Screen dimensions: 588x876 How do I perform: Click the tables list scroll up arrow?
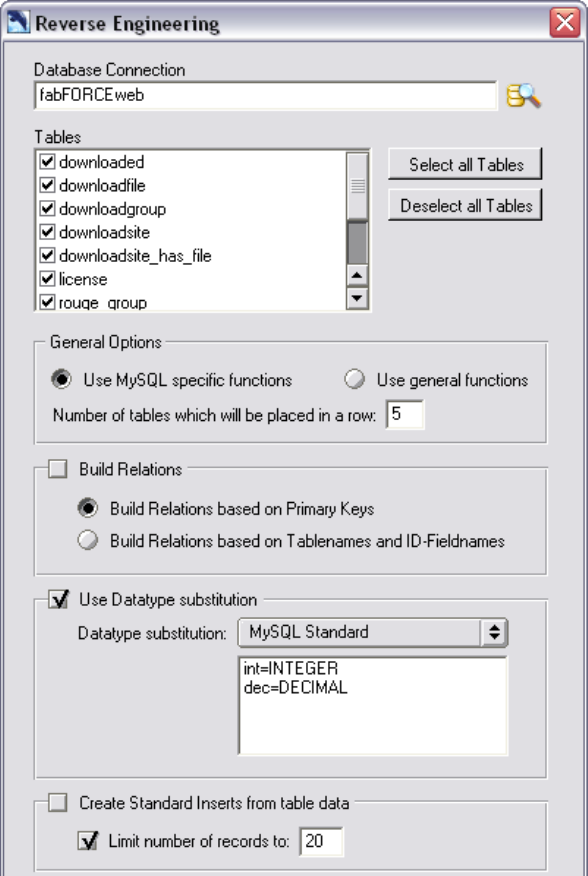(357, 275)
